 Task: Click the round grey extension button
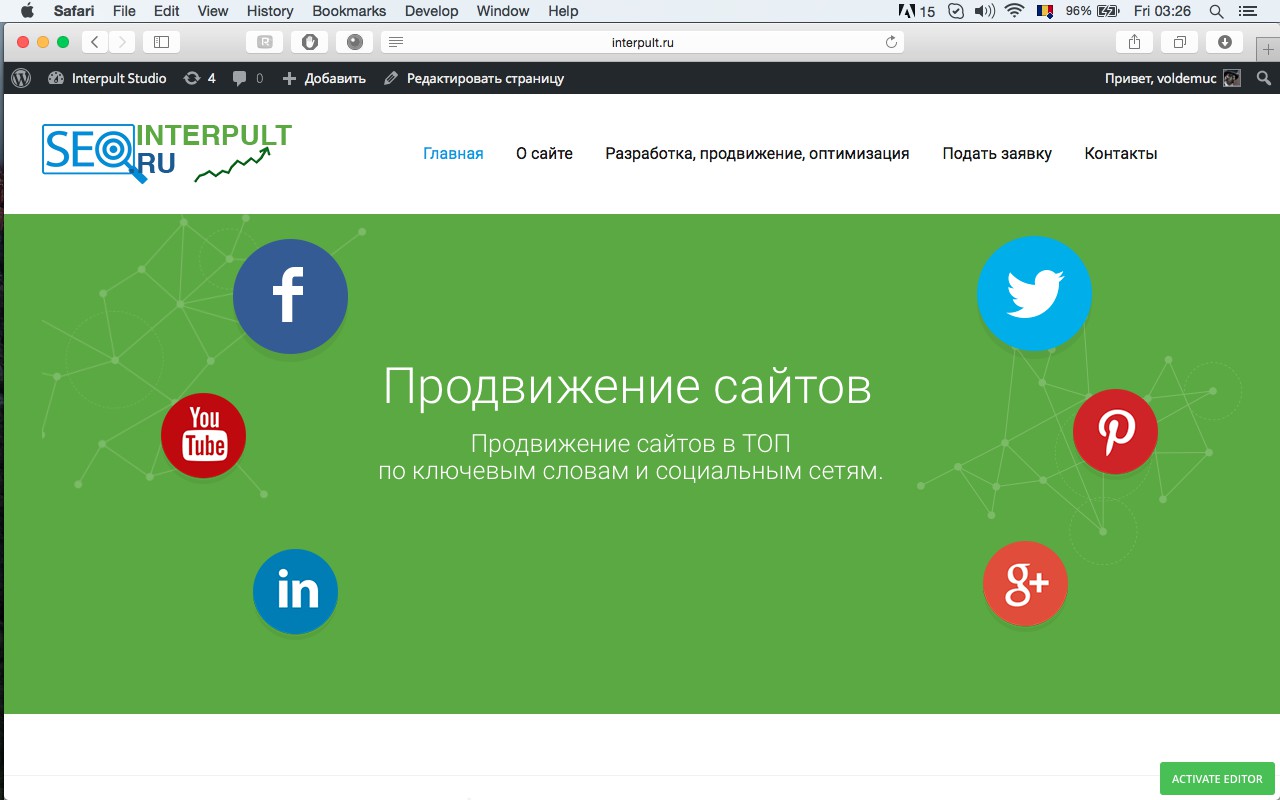click(x=354, y=42)
